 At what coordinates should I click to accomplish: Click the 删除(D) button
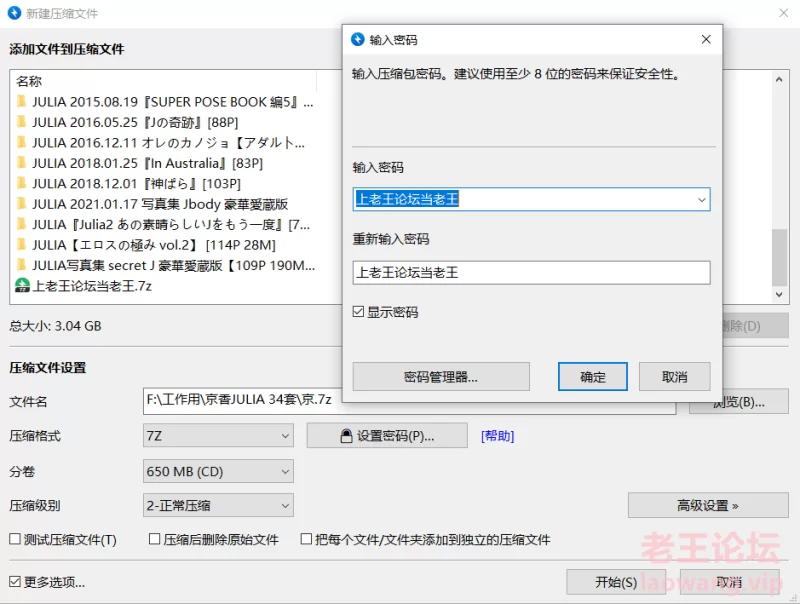coord(756,325)
